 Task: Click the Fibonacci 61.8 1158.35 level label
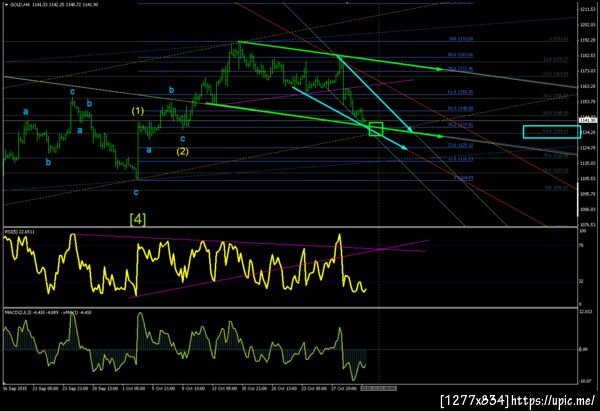coord(461,92)
